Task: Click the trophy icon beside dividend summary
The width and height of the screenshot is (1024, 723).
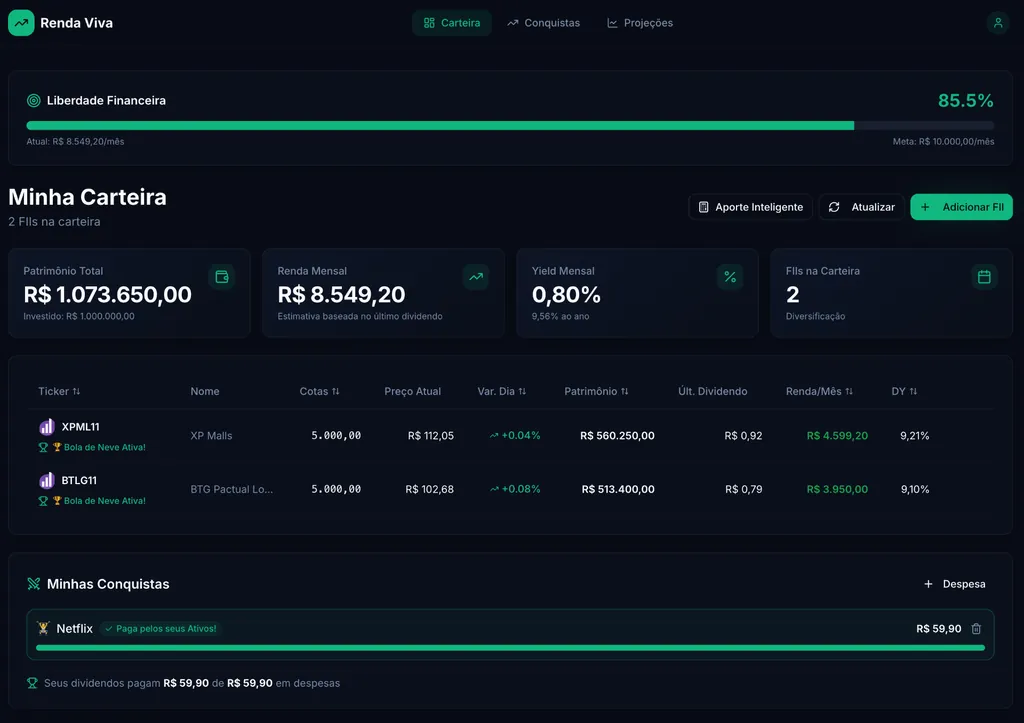Action: 32,683
